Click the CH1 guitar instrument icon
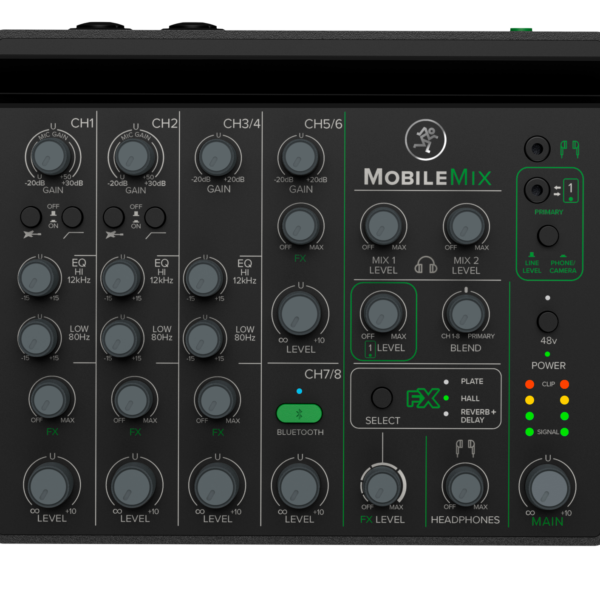600x600 pixels. (32, 234)
